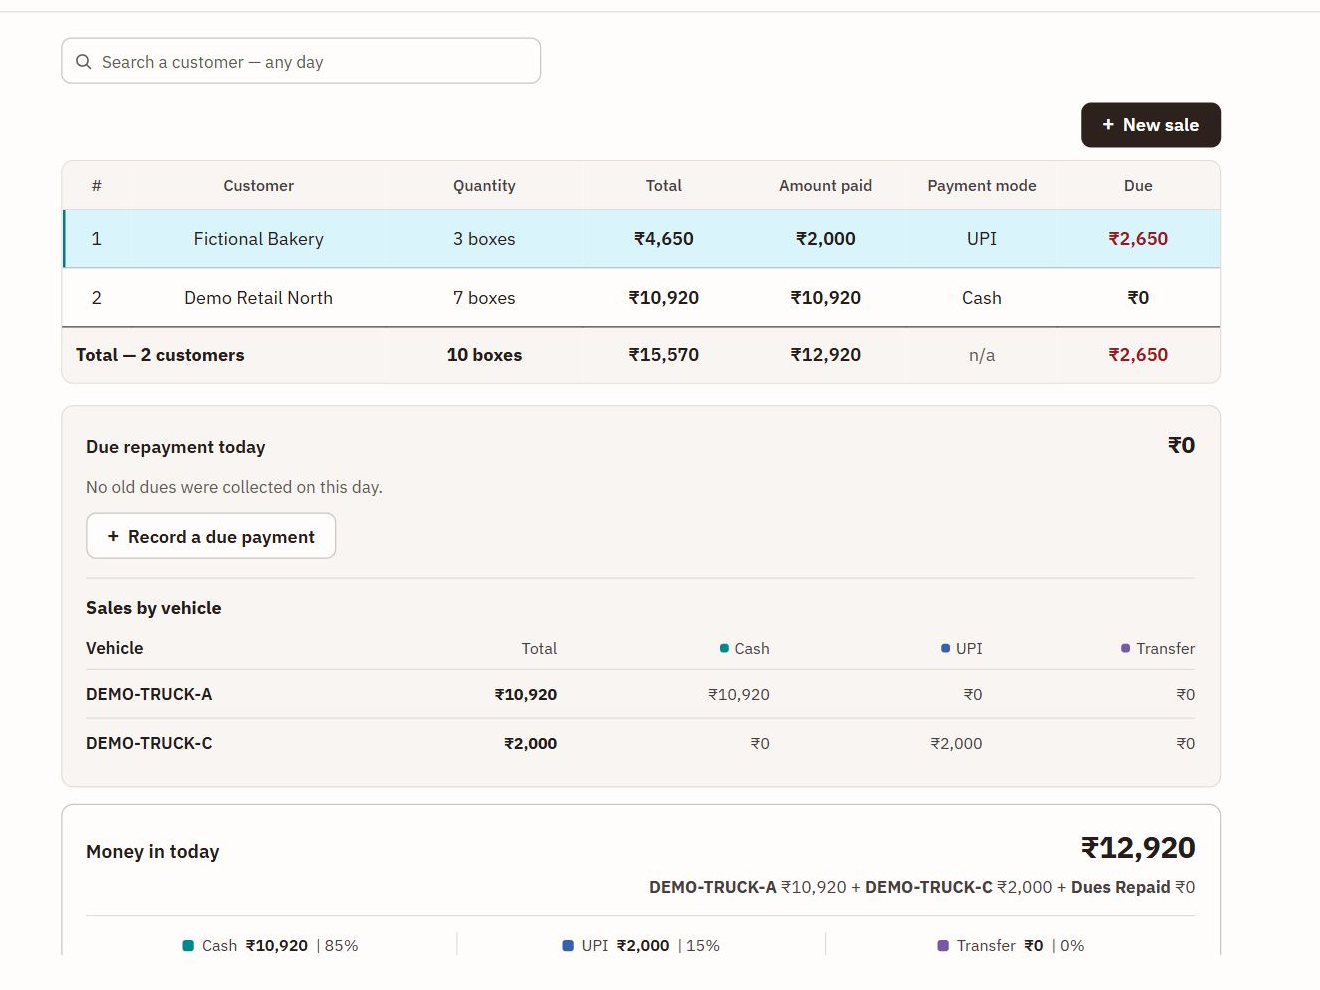Click DEMO-TRUCK-C bold total ₹2,000
This screenshot has height=990, width=1320.
pos(531,744)
